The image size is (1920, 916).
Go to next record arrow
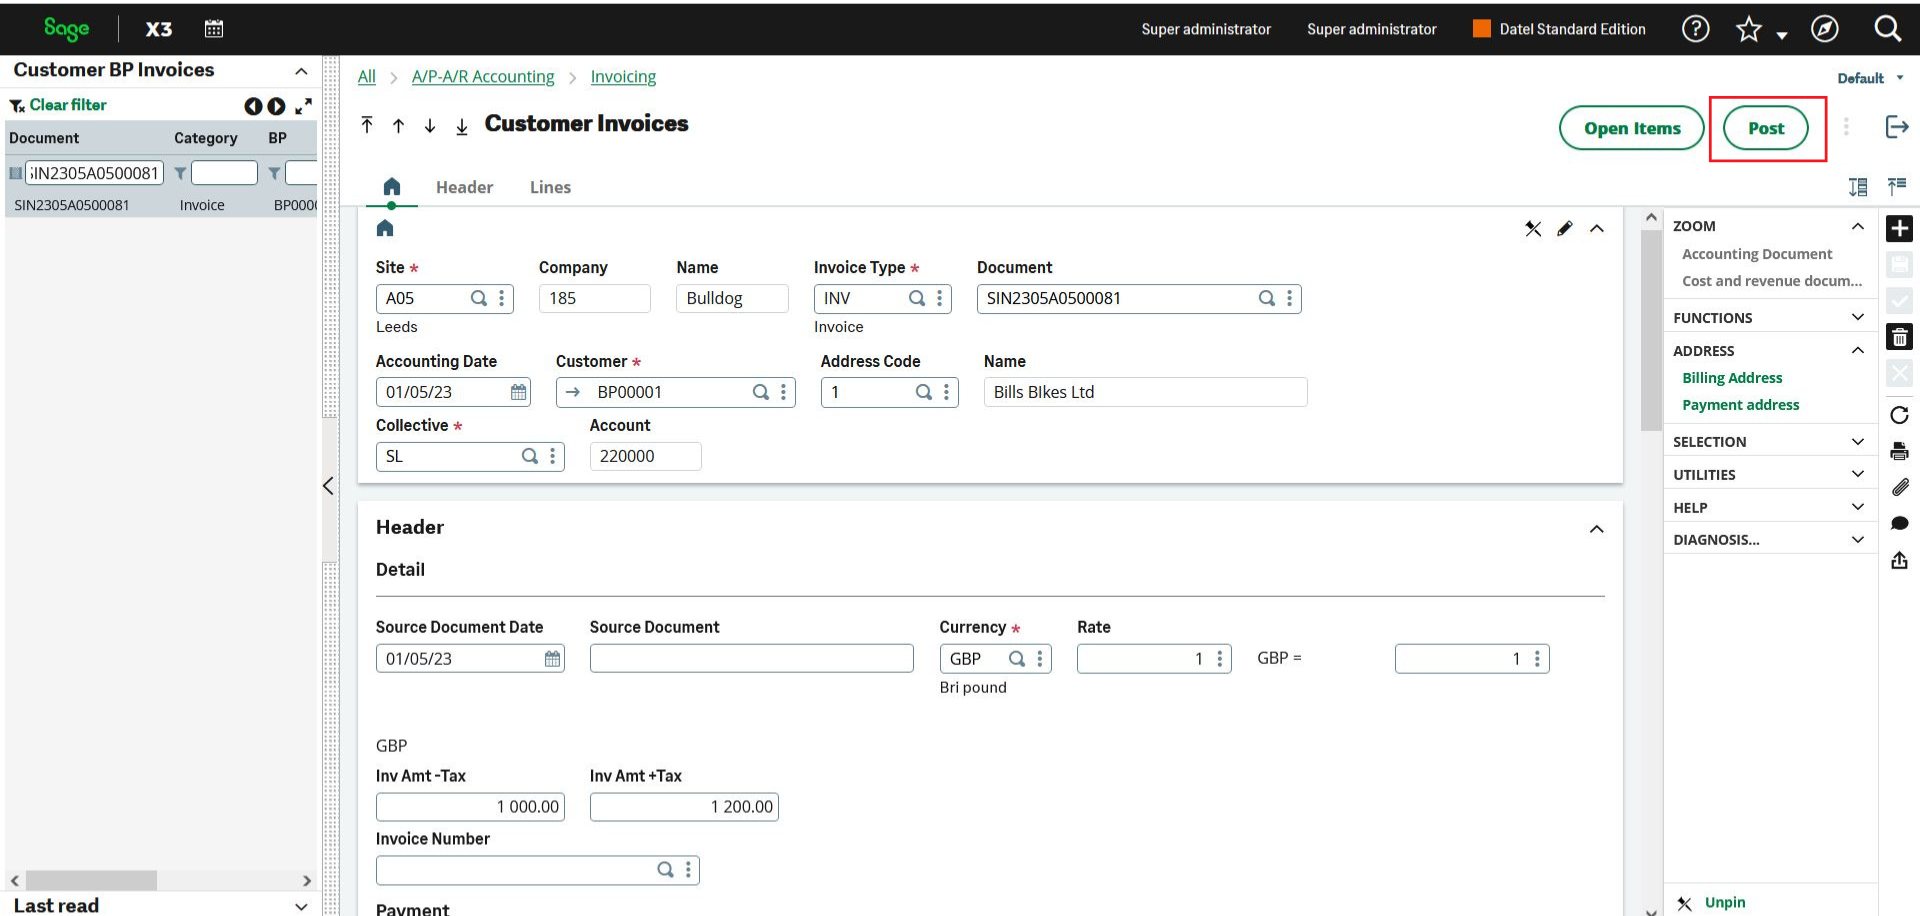pyautogui.click(x=430, y=125)
